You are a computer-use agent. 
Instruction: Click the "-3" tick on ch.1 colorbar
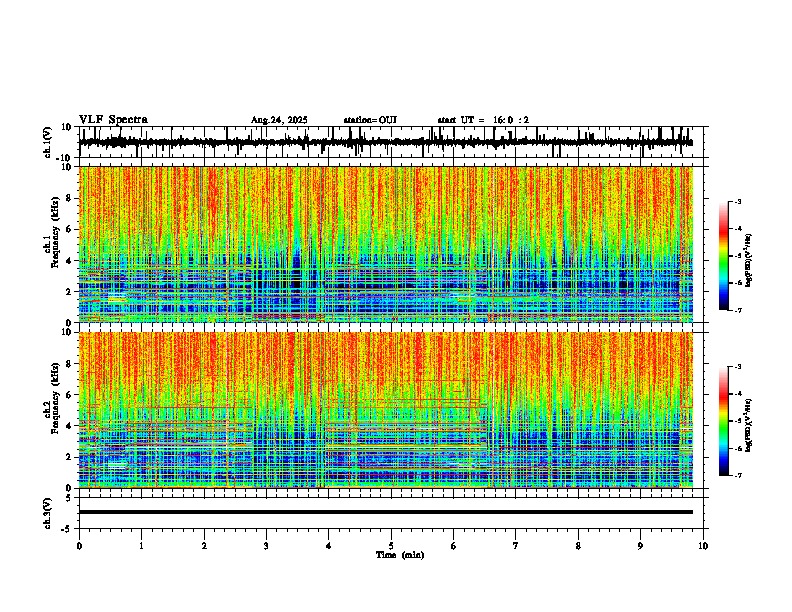tap(737, 202)
